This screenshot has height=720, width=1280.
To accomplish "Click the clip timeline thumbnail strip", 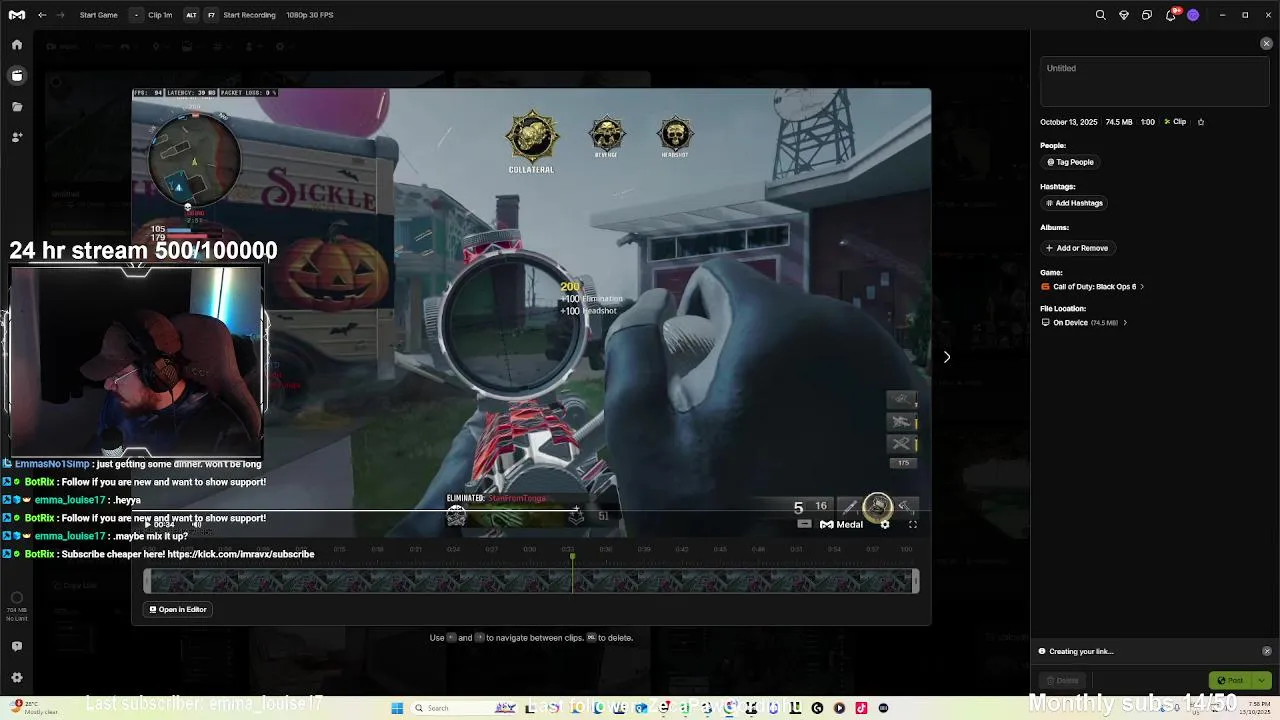I will (531, 581).
